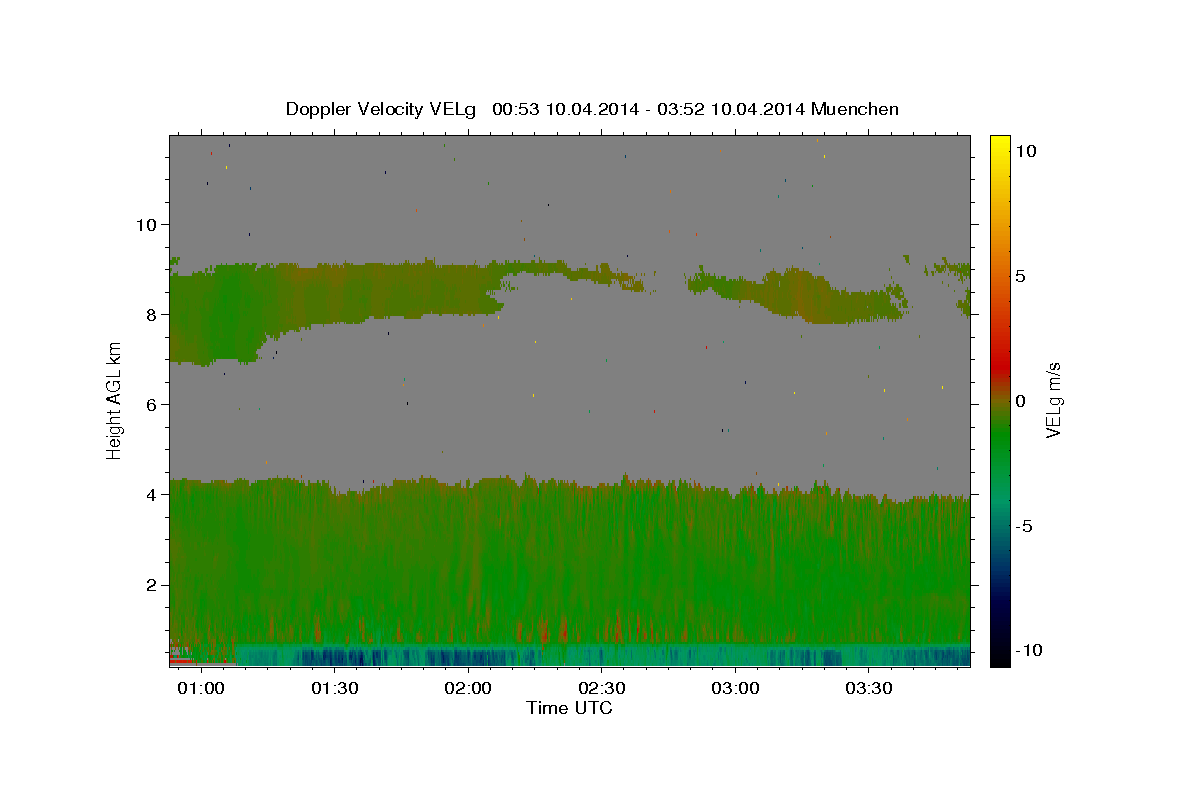
Task: Click time tick label '02:30'
Action: 602,689
